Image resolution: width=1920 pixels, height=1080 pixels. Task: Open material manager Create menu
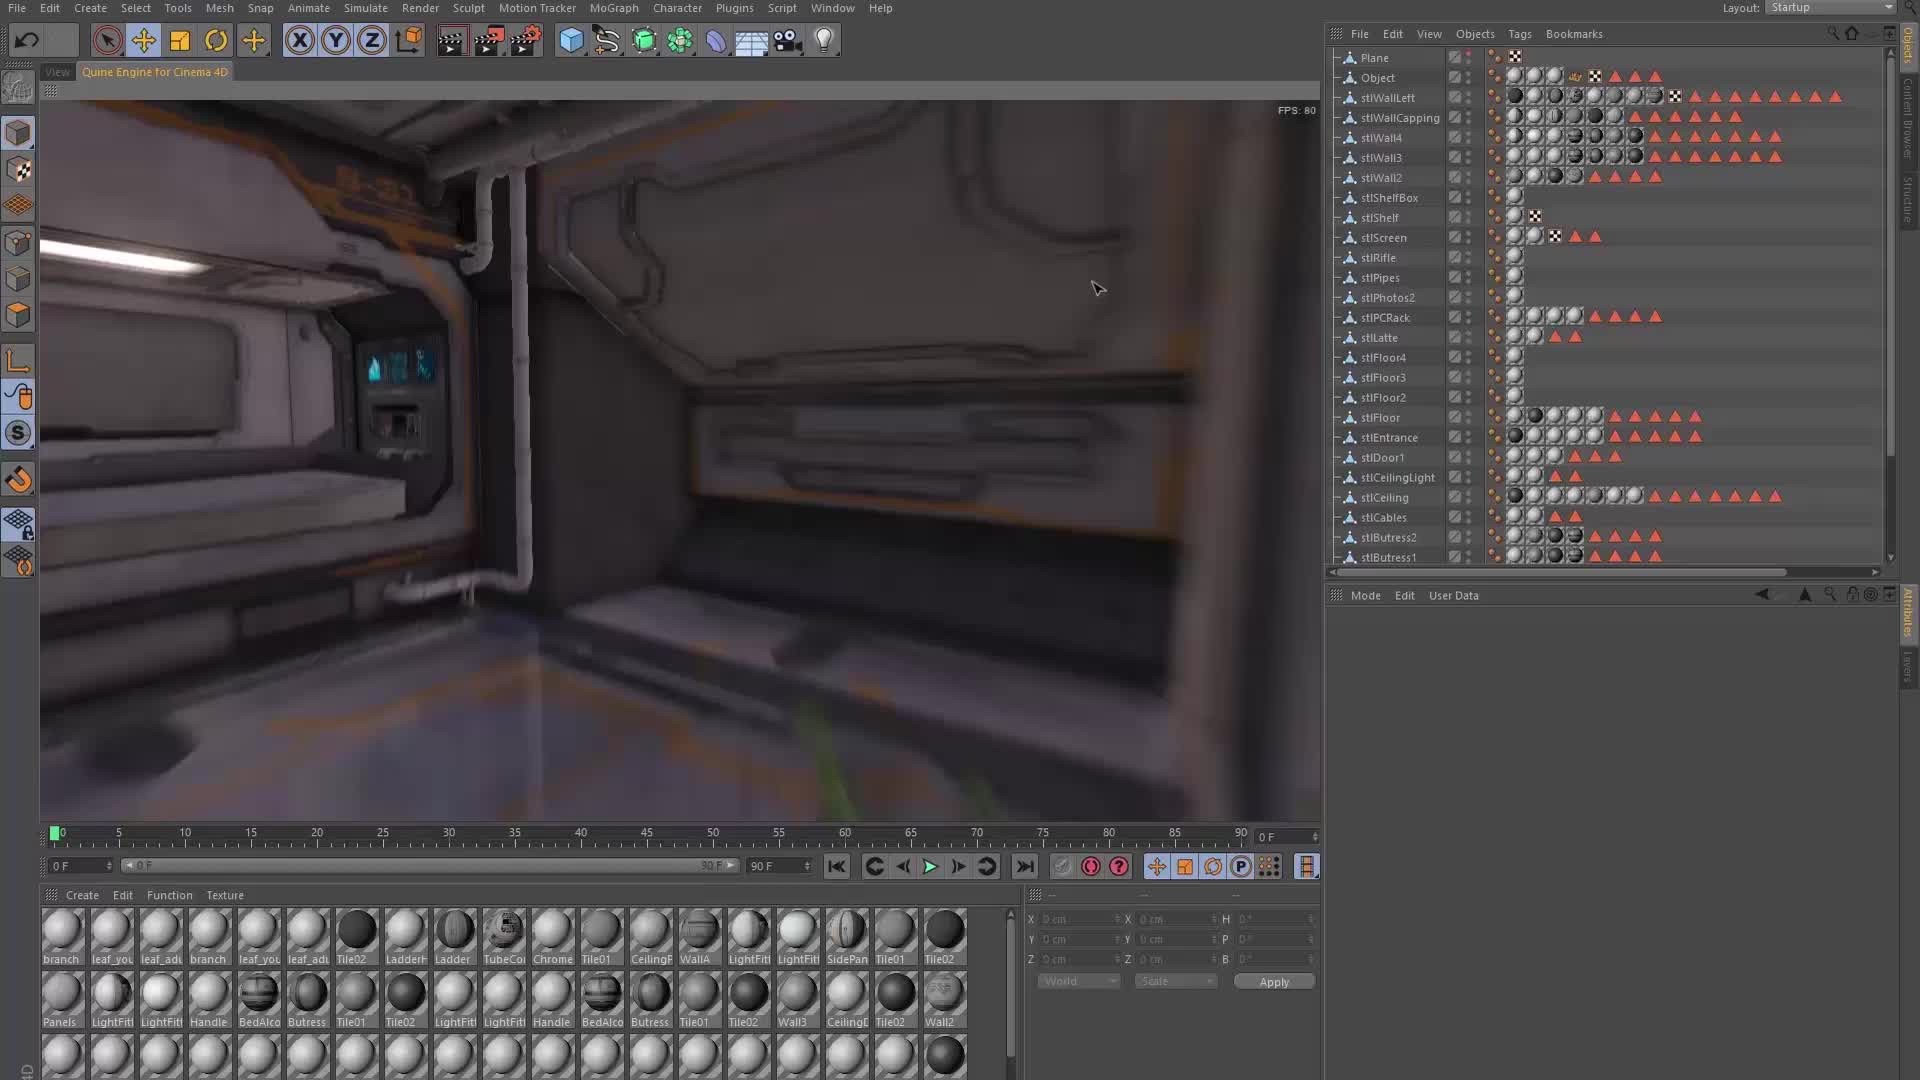tap(82, 895)
